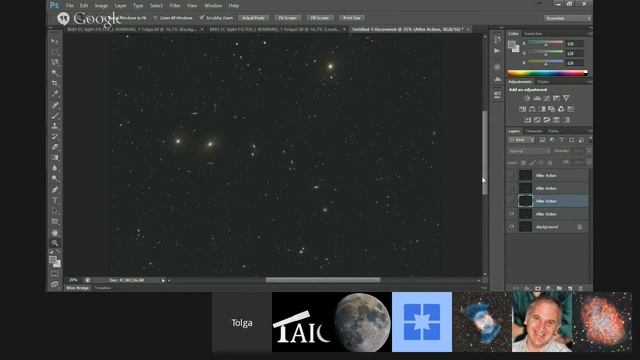The height and width of the screenshot is (360, 640).
Task: Hide the Background layer
Action: tap(511, 227)
